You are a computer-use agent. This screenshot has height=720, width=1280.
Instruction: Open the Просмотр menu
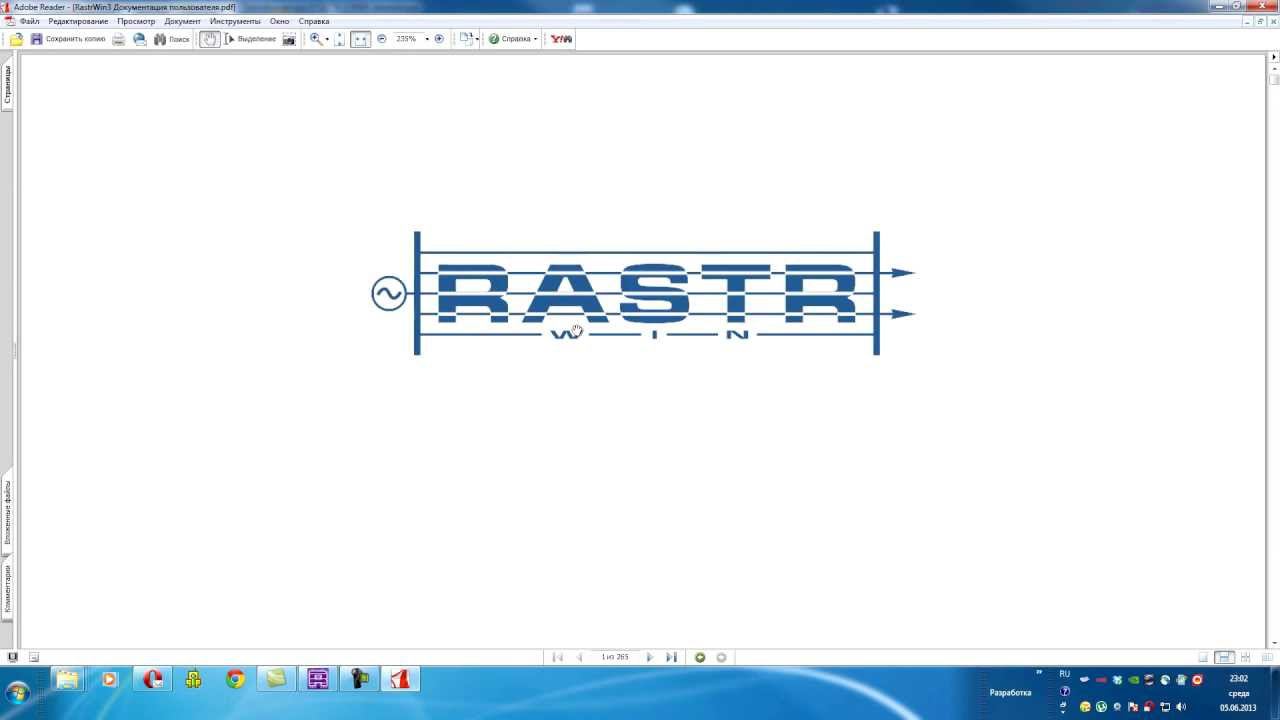pyautogui.click(x=136, y=21)
